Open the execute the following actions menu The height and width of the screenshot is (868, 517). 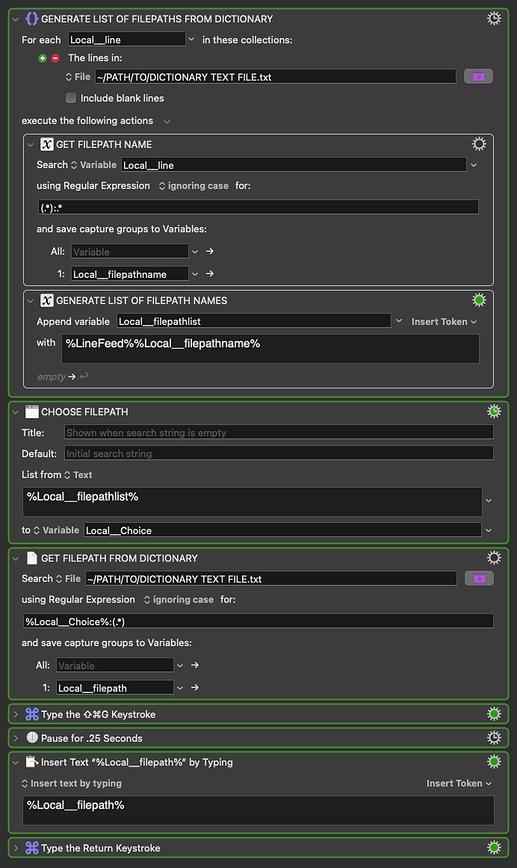tap(167, 121)
